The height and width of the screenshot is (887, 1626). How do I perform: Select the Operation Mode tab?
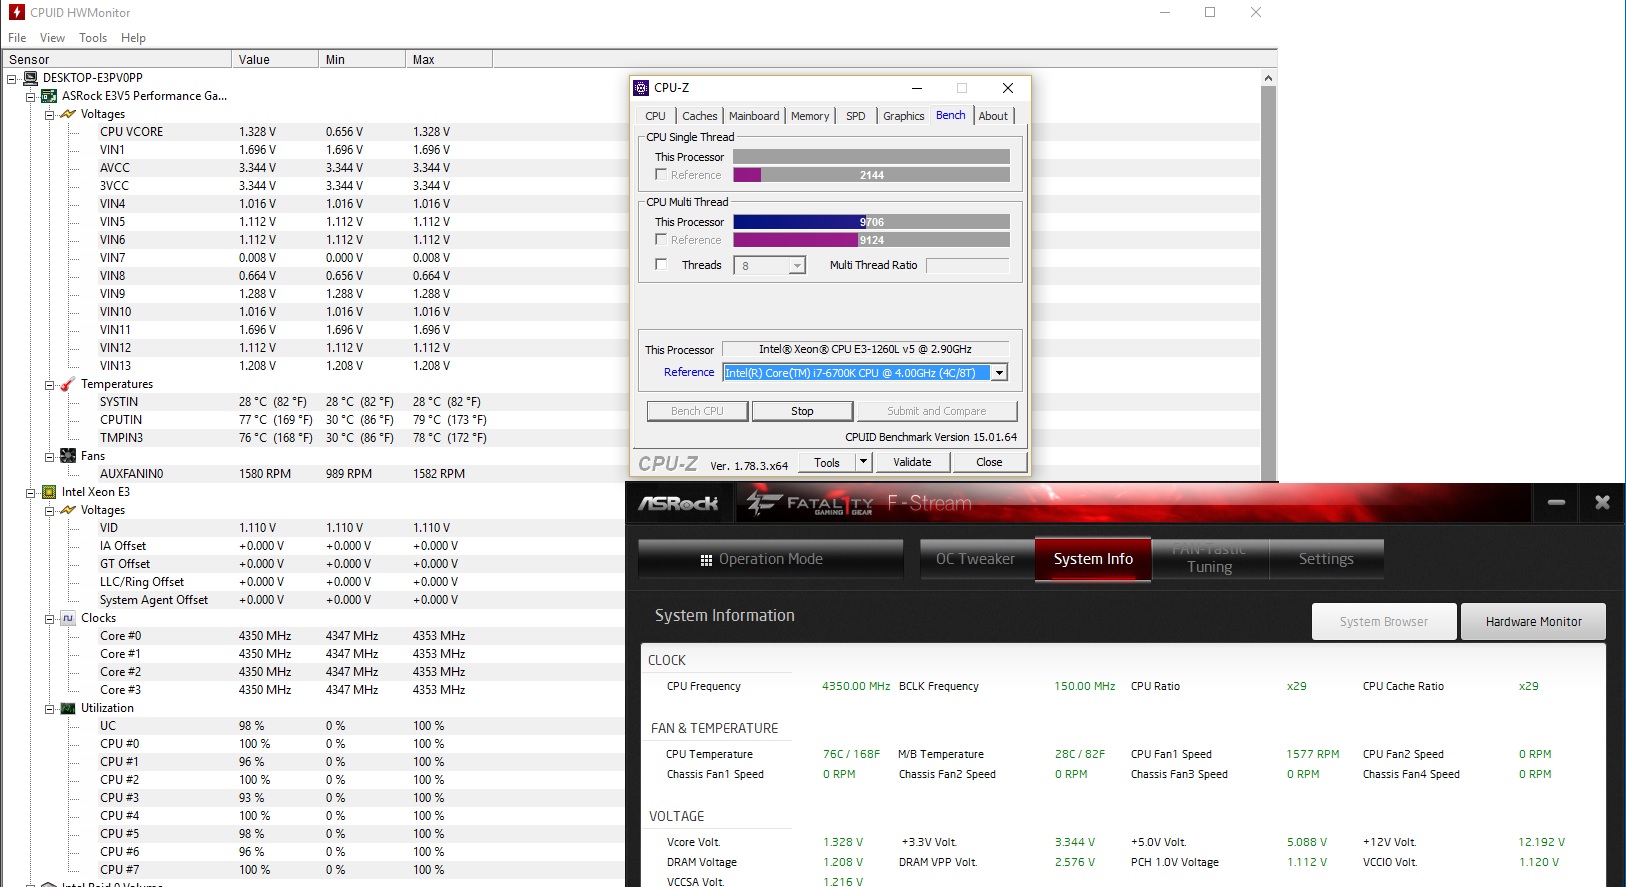click(770, 559)
